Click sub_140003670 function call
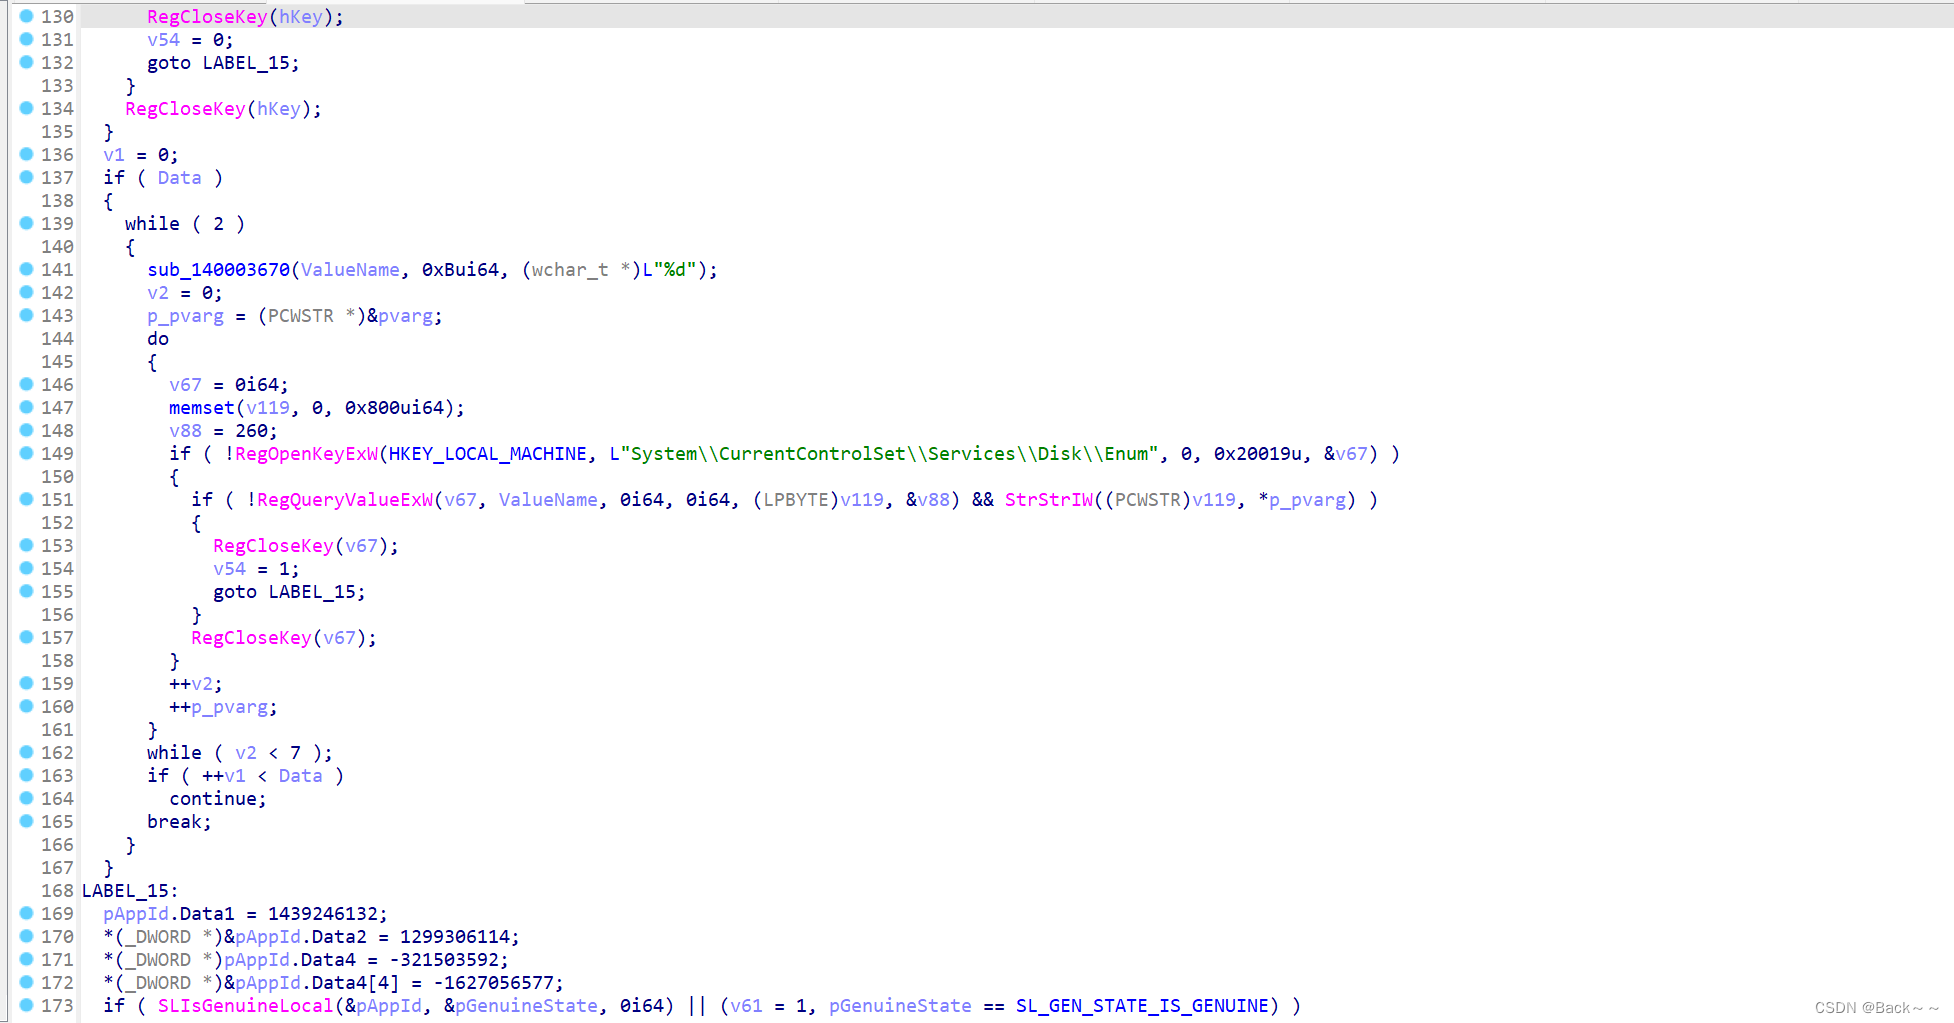Viewport: 1954px width, 1023px height. (x=218, y=270)
